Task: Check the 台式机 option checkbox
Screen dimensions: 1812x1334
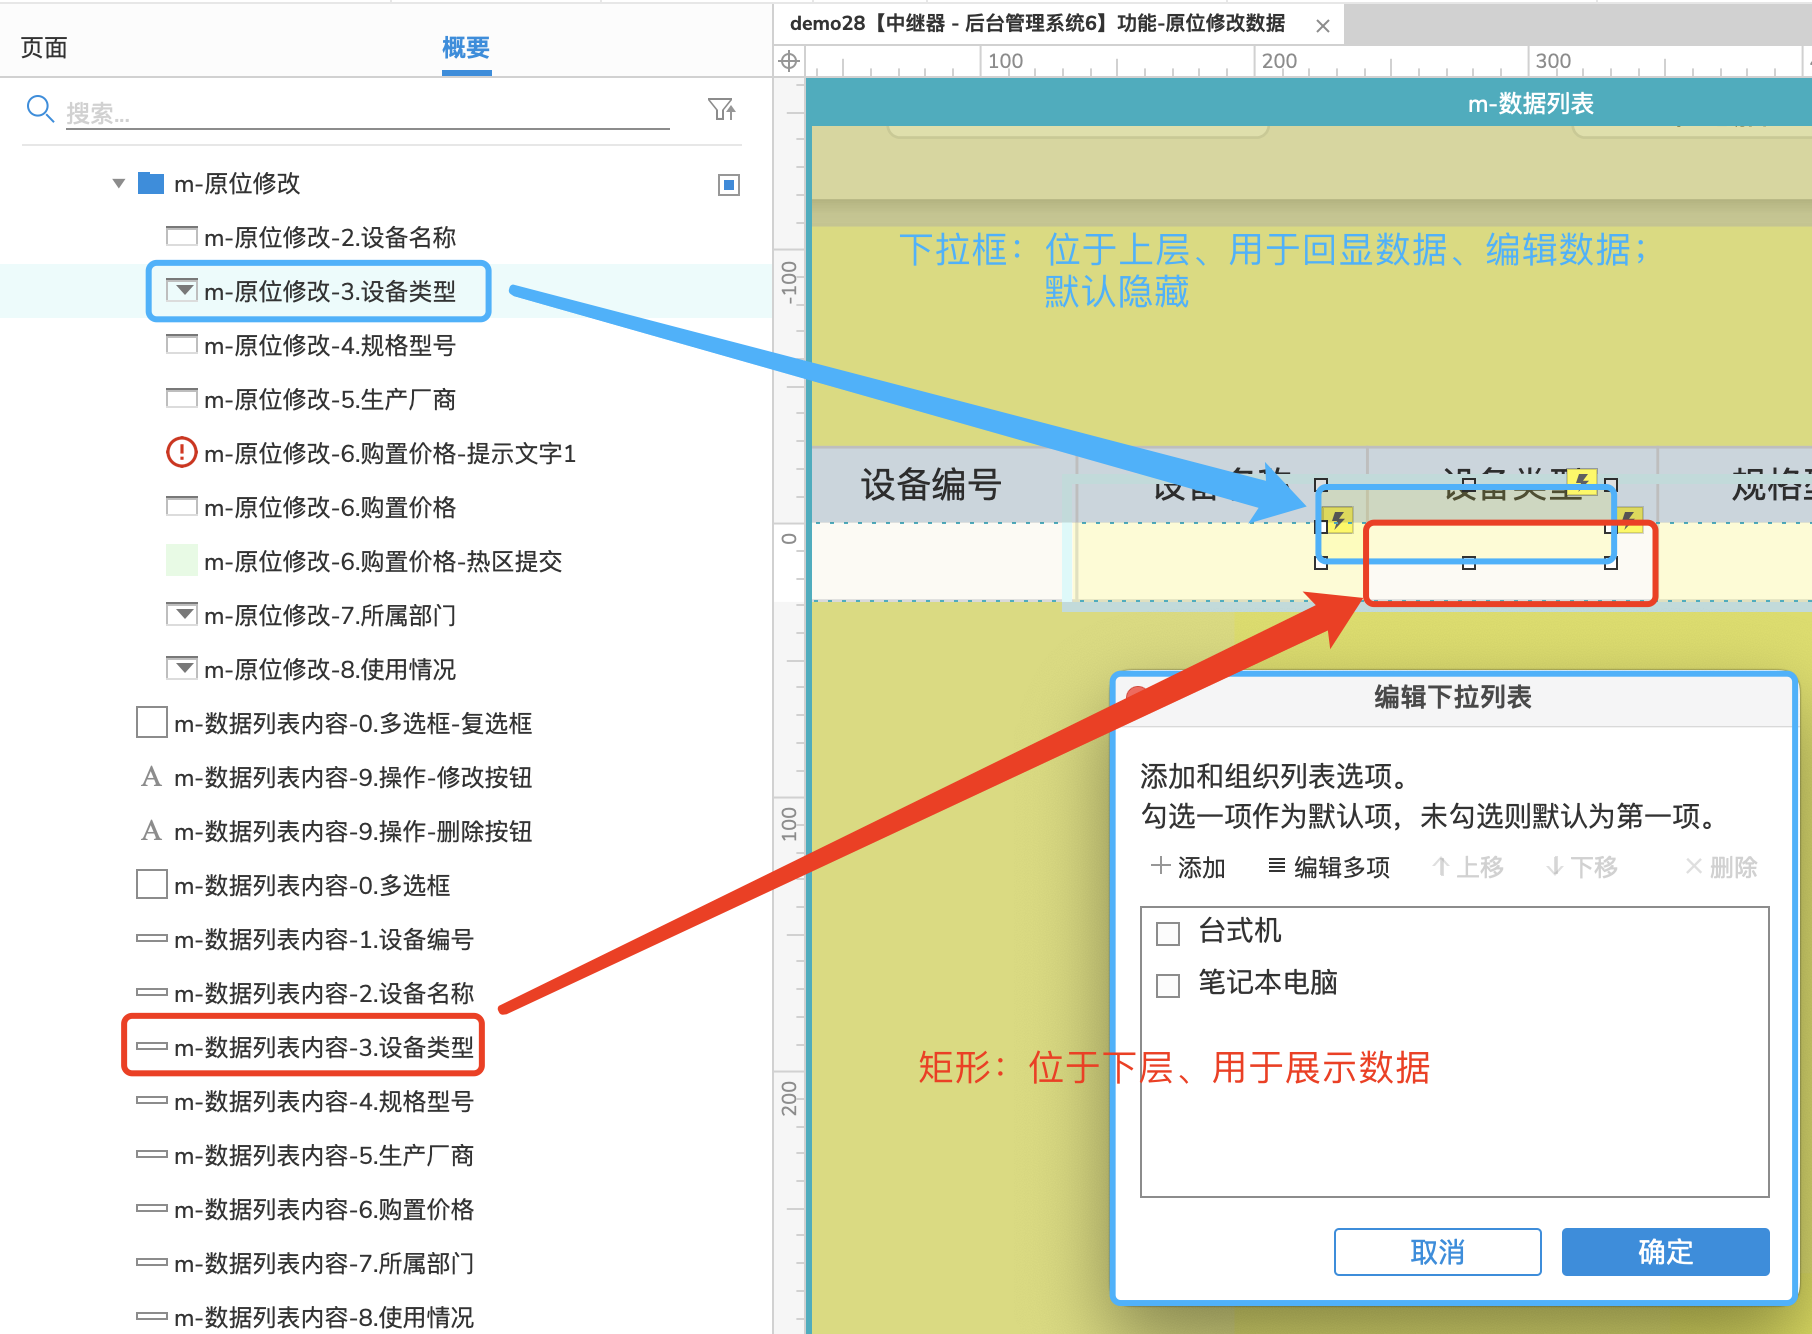Action: 1167,934
